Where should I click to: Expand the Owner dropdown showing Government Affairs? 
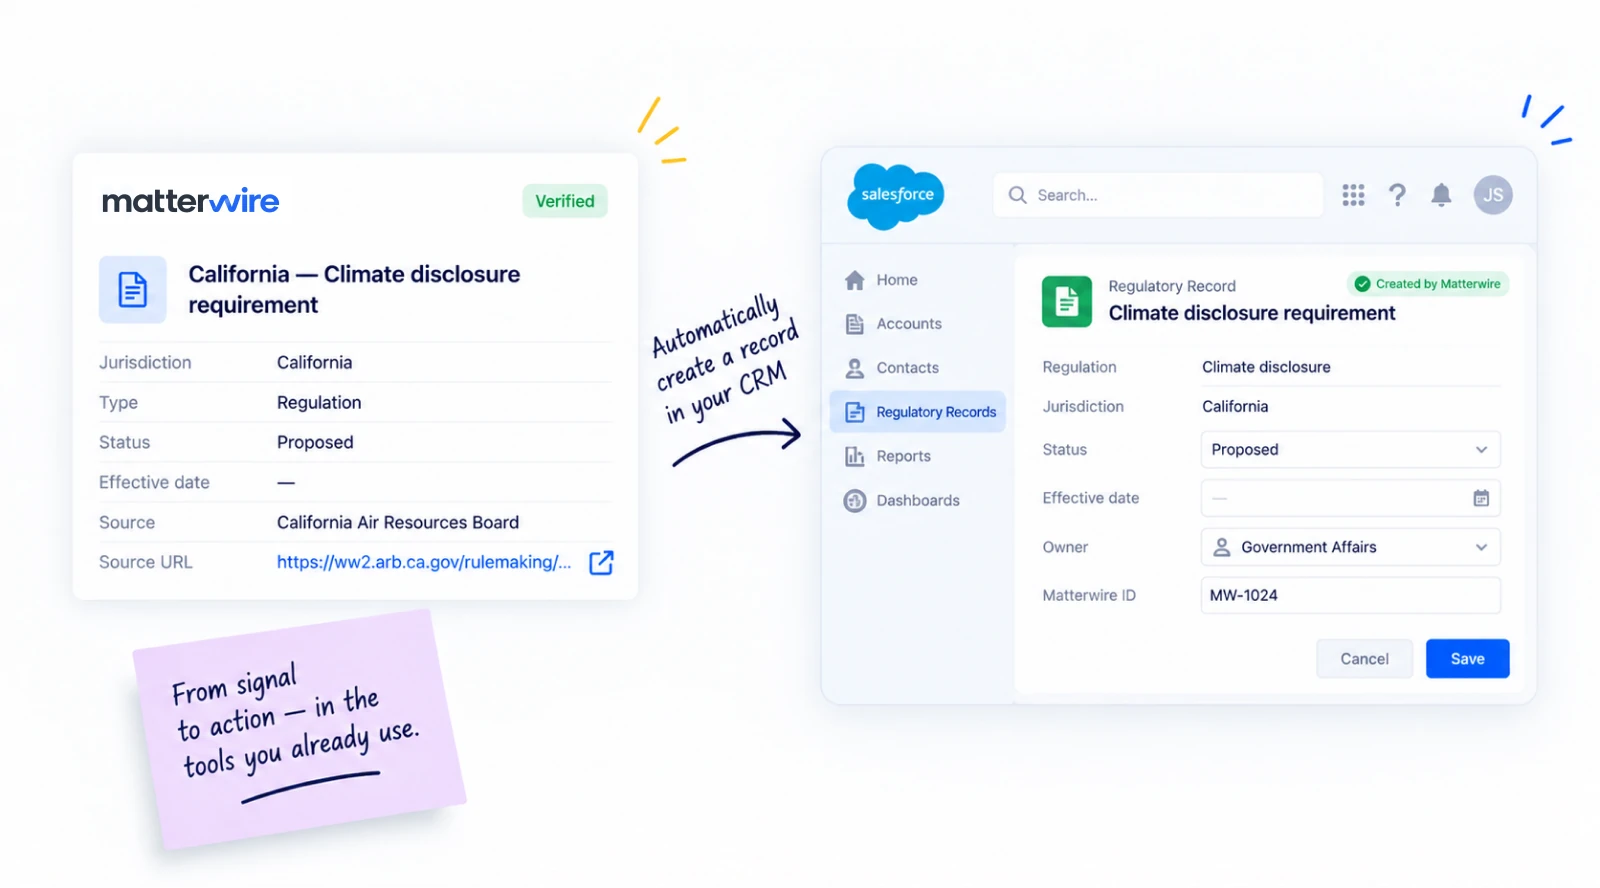pyautogui.click(x=1350, y=547)
